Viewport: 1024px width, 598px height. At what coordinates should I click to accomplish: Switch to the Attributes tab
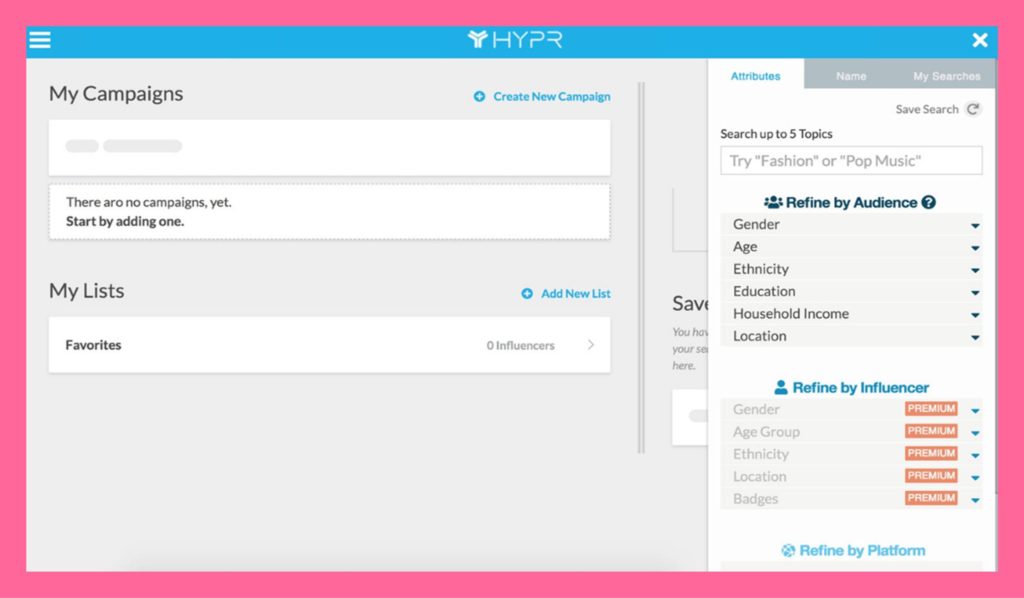coord(756,76)
